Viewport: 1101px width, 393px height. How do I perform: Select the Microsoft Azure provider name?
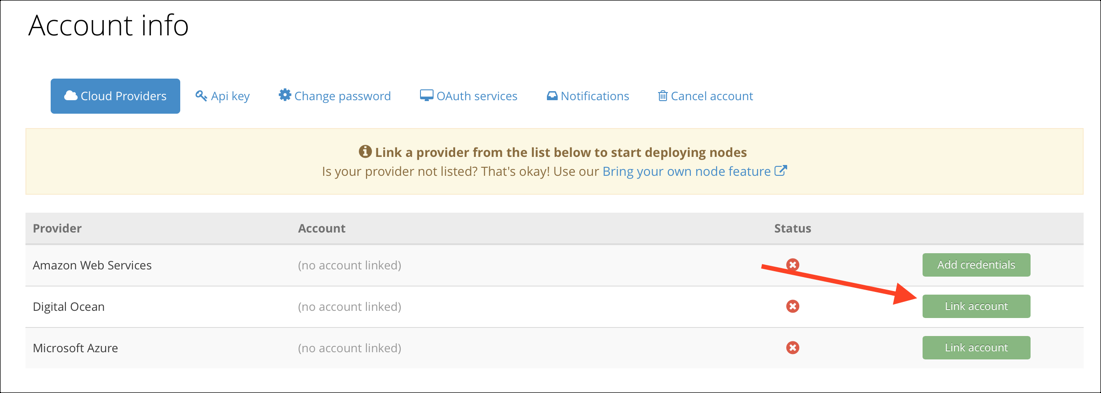pos(75,347)
